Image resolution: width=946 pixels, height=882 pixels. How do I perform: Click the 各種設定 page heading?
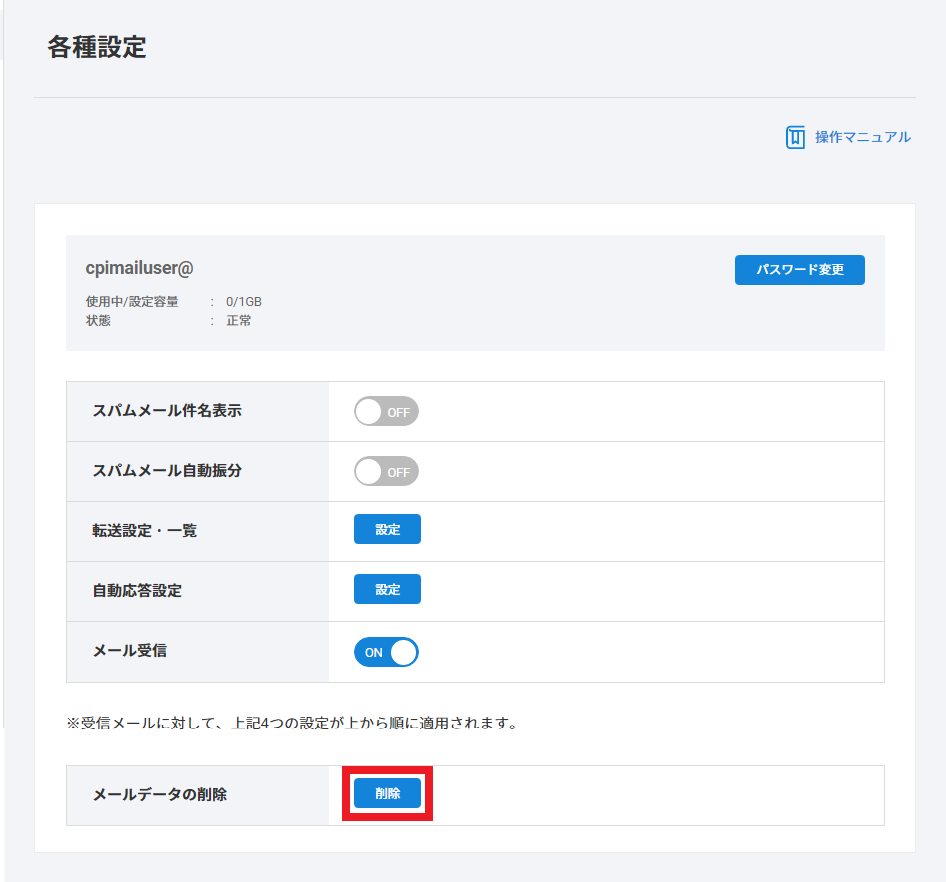(97, 47)
